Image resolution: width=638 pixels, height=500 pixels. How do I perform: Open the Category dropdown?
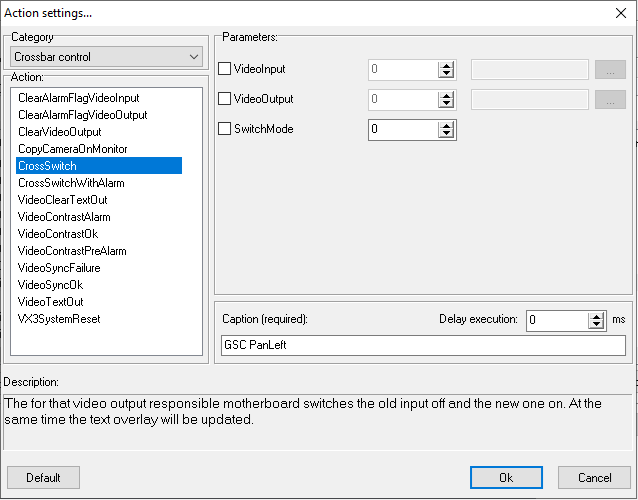tap(107, 57)
